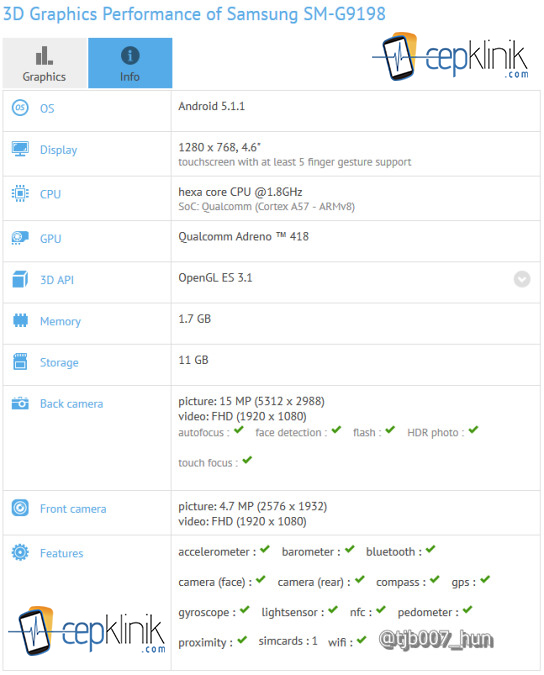Click the CPU chip icon
This screenshot has width=544, height=675.
pos(20,193)
